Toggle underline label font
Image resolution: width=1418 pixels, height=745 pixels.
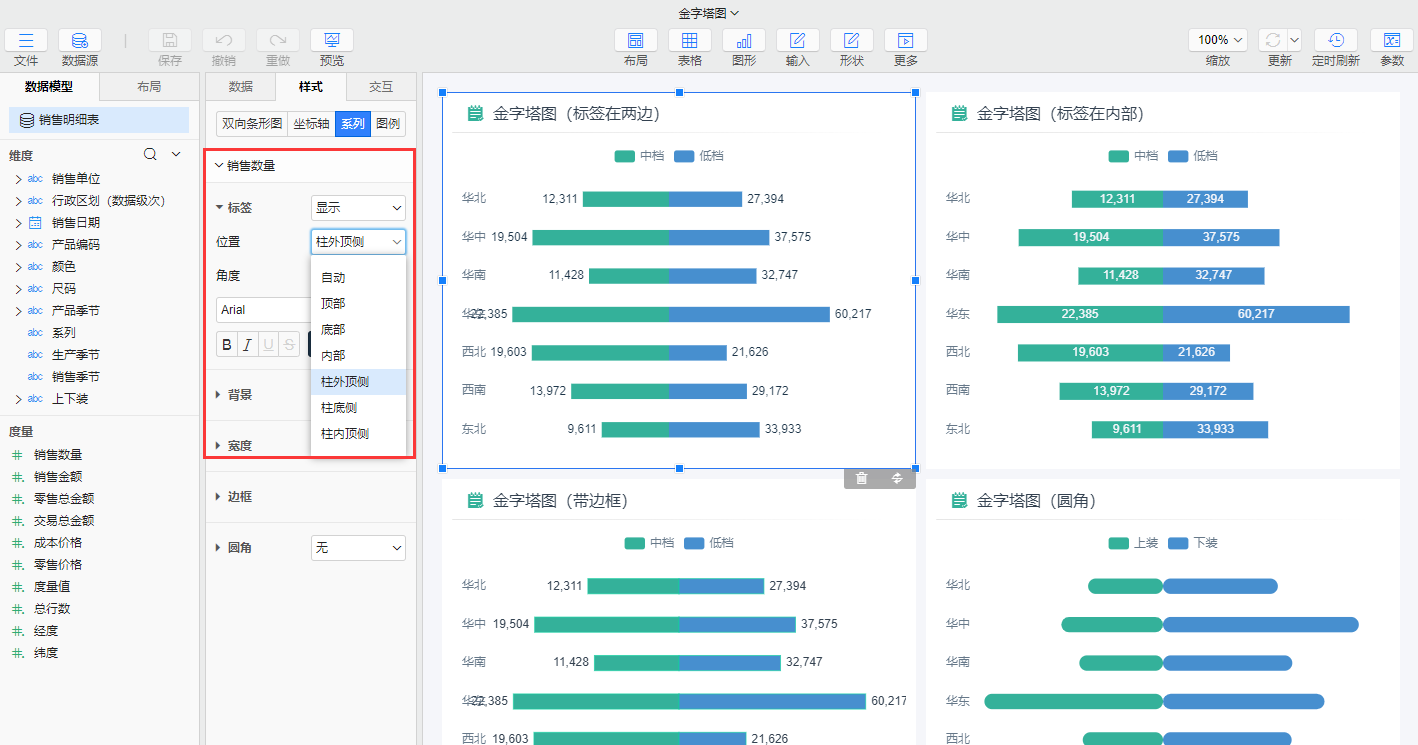click(x=268, y=345)
